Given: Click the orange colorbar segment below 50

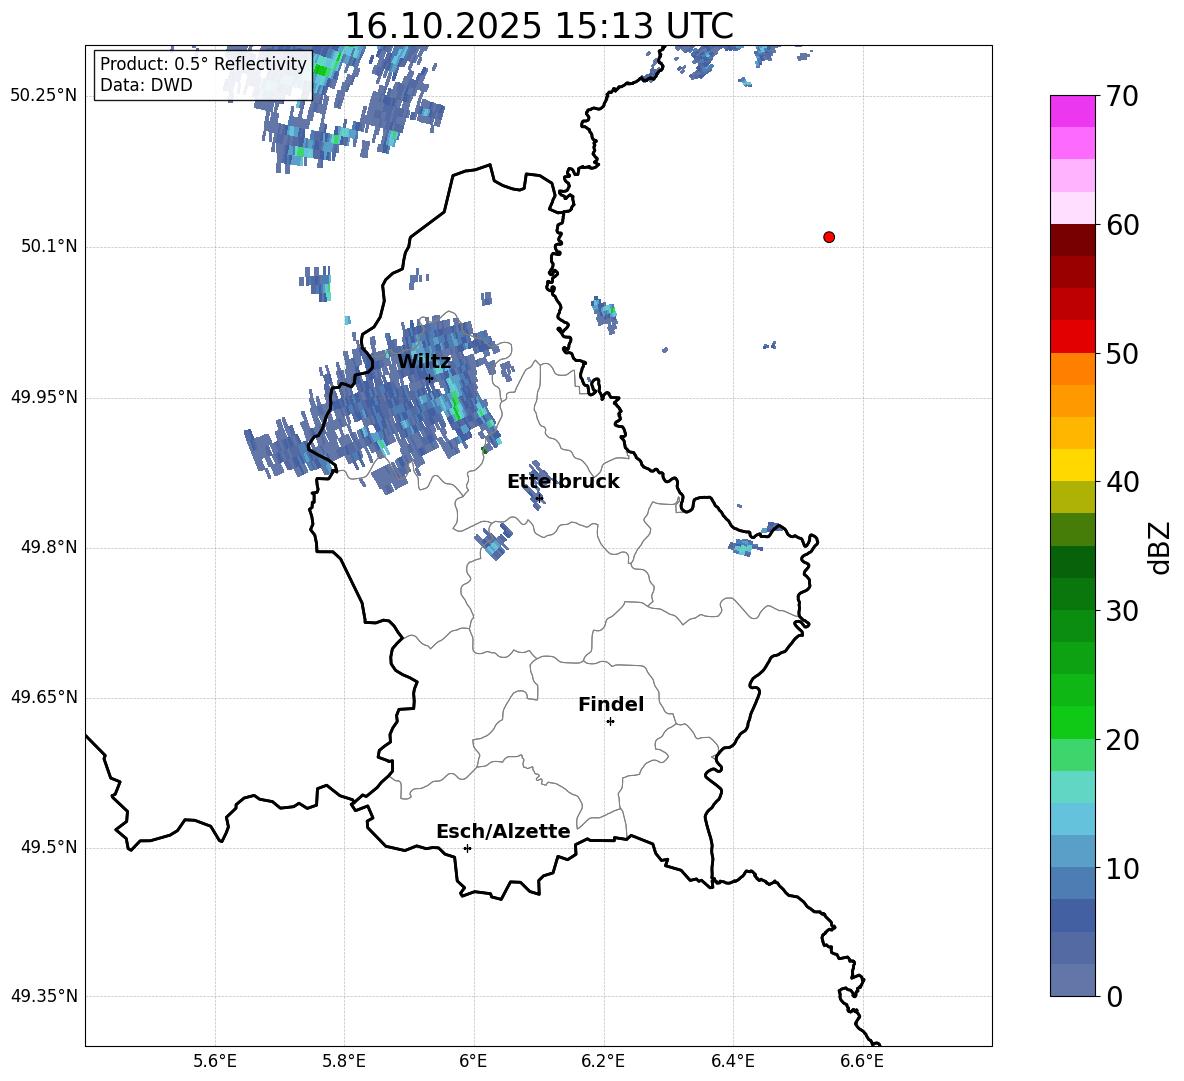Looking at the screenshot, I should click(1072, 369).
